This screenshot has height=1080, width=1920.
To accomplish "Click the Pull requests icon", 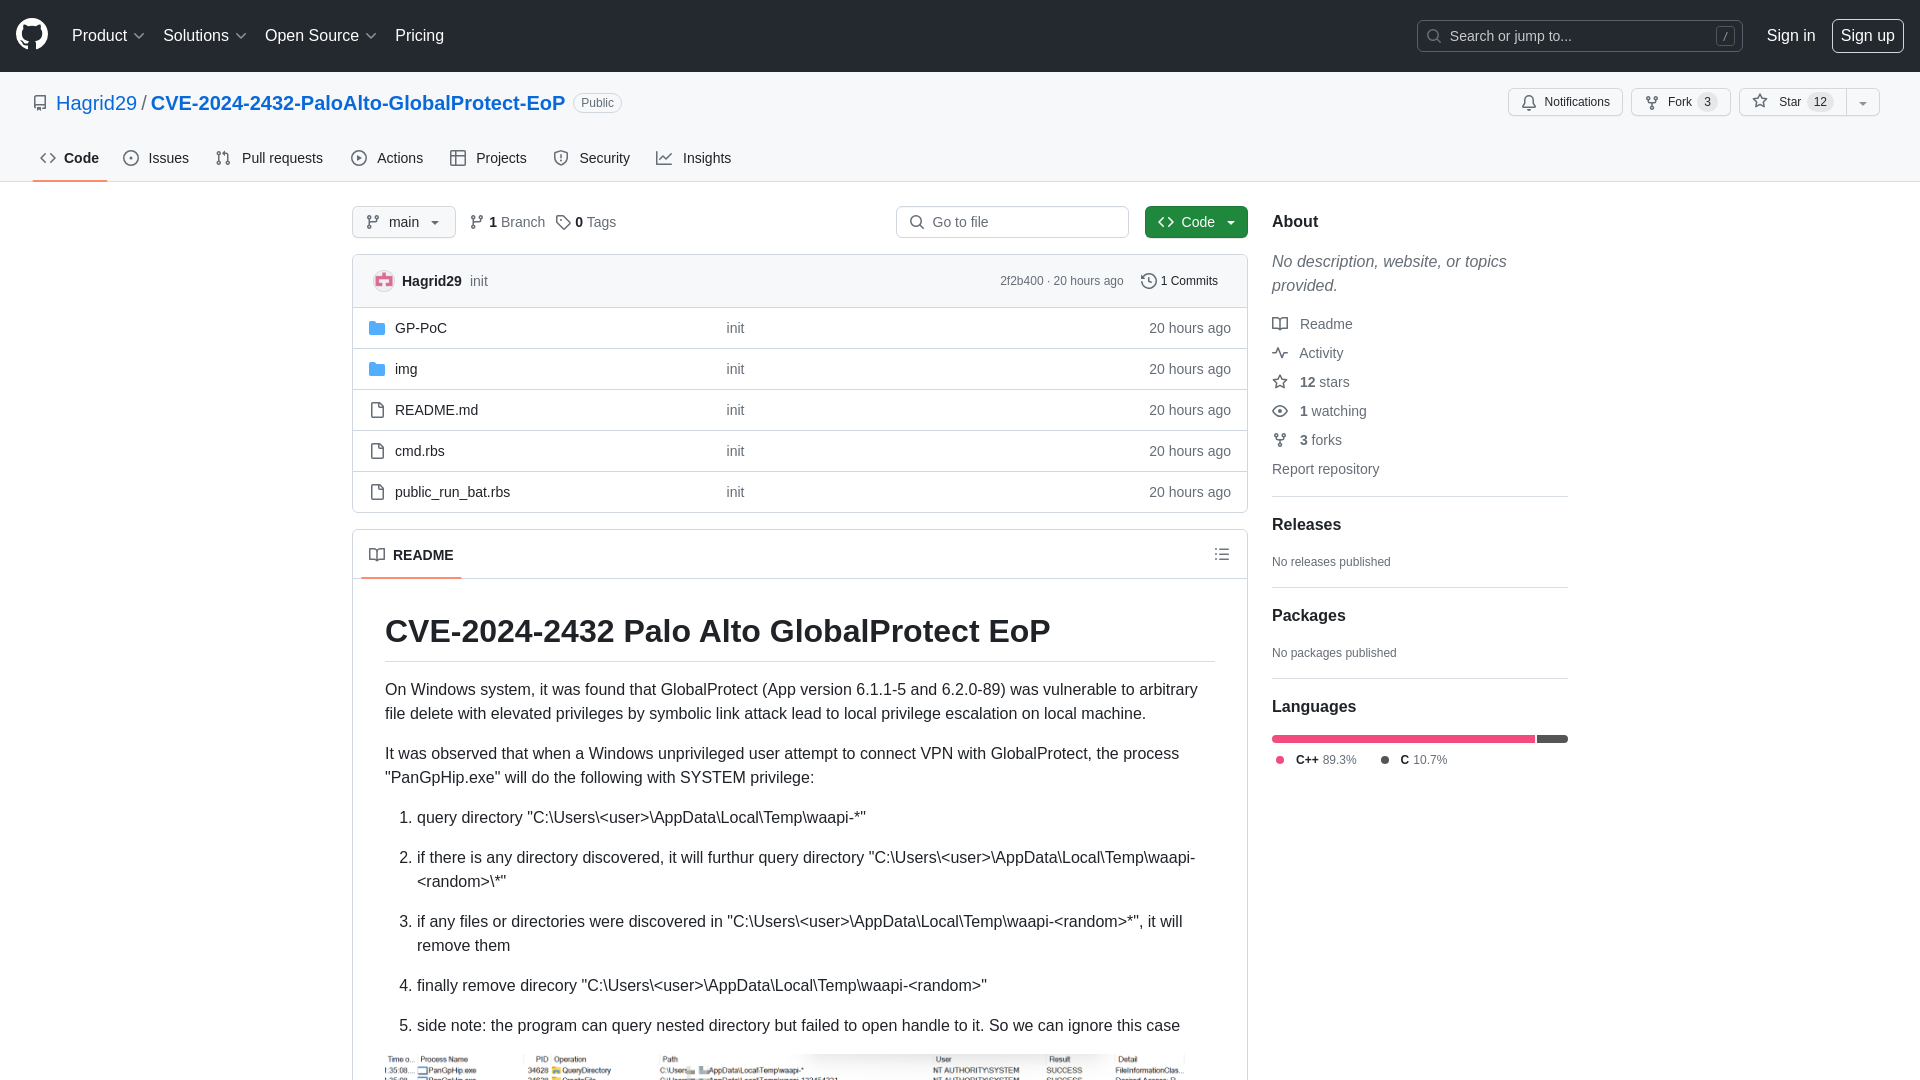I will click(223, 158).
